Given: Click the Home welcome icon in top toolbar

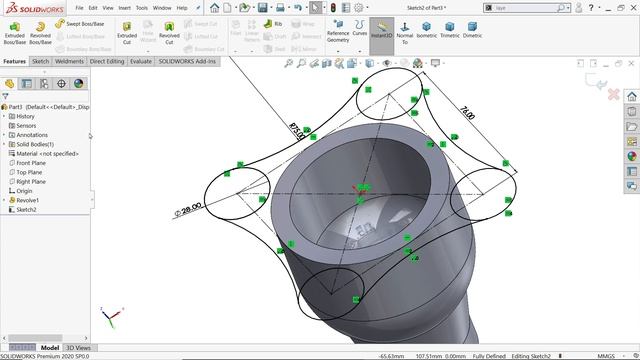Looking at the screenshot, I should coord(214,7).
